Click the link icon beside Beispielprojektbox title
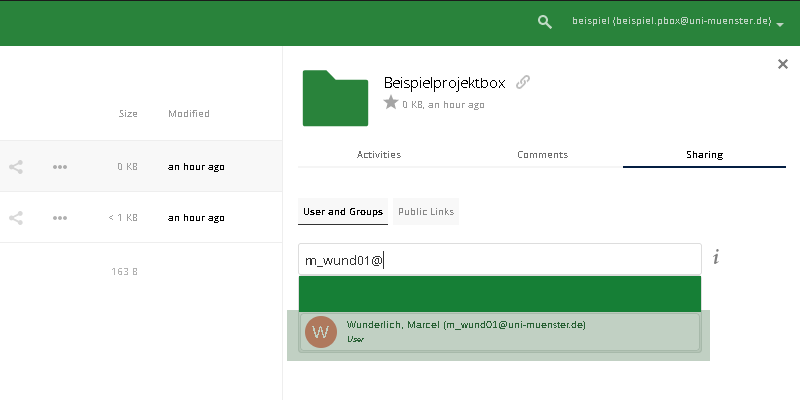 click(523, 82)
